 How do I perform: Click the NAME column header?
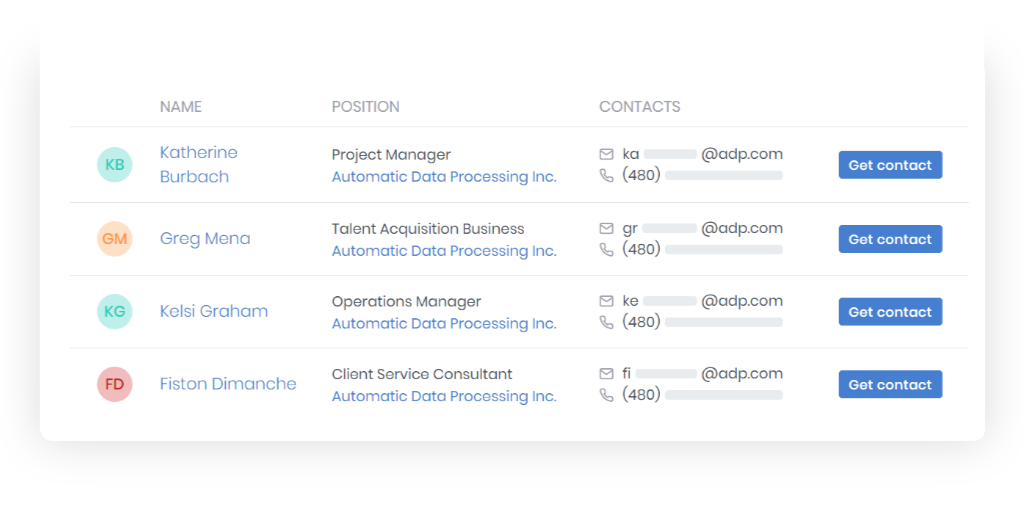coord(181,107)
